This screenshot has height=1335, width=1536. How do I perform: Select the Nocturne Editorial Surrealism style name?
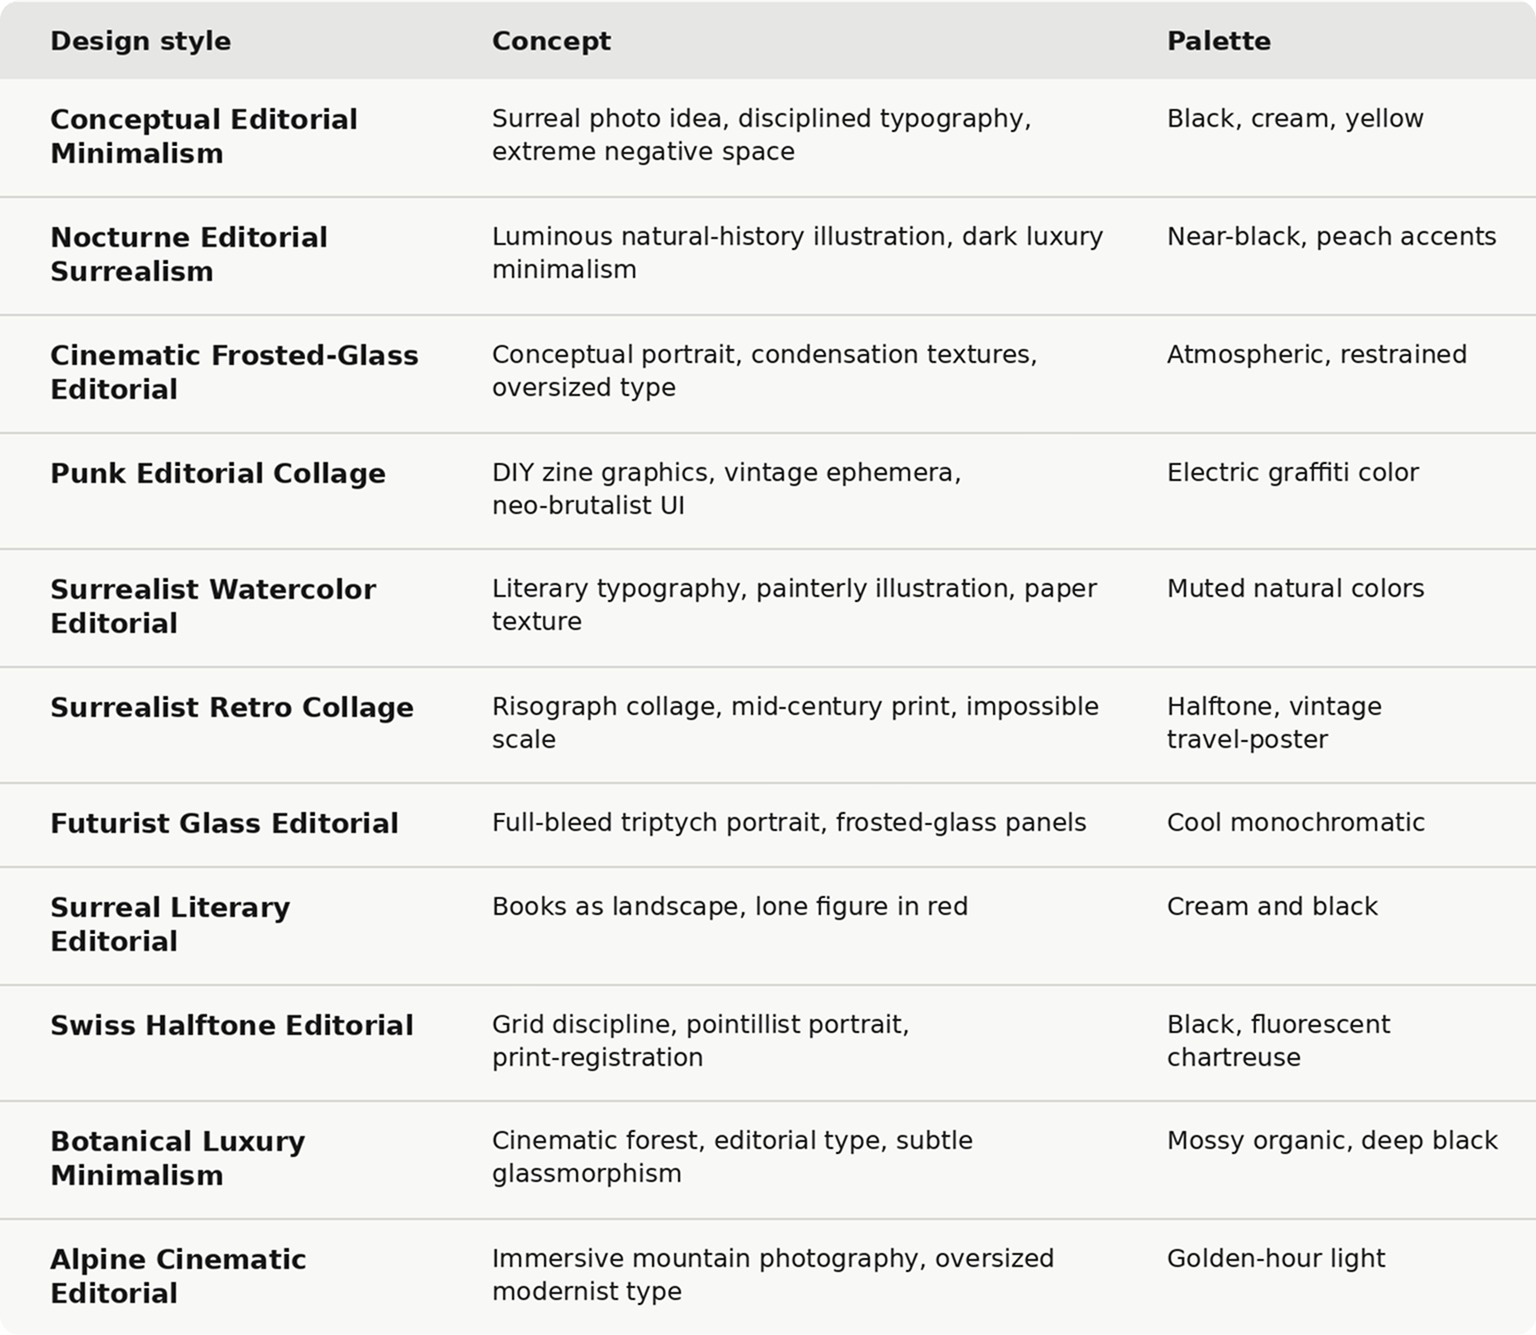(189, 254)
